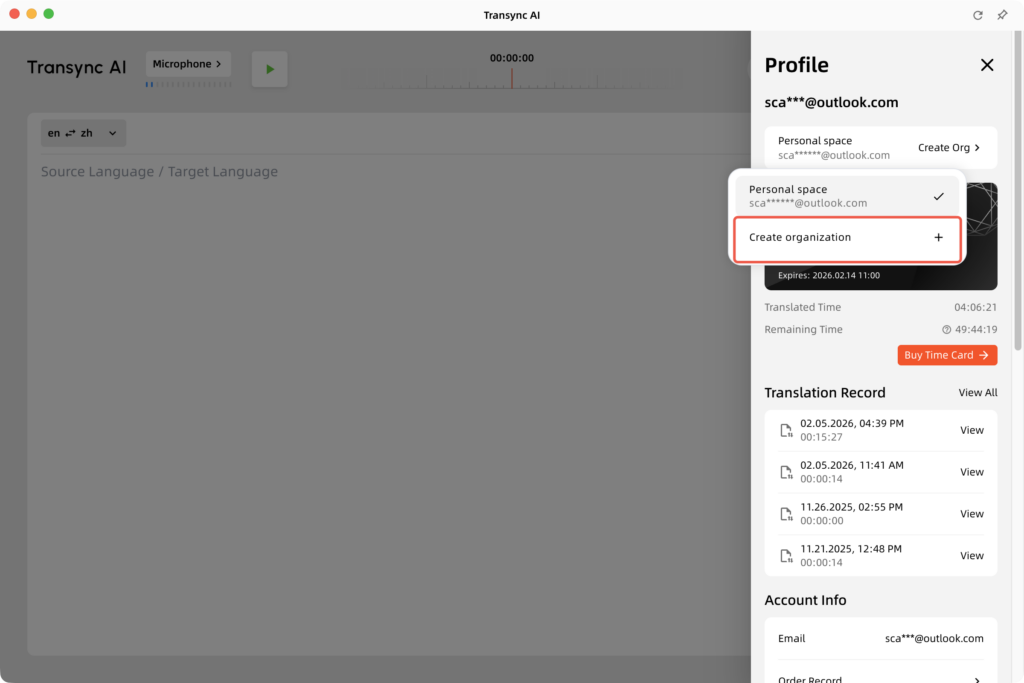This screenshot has height=683, width=1024.
Task: Open the Microphone selector
Action: [188, 65]
